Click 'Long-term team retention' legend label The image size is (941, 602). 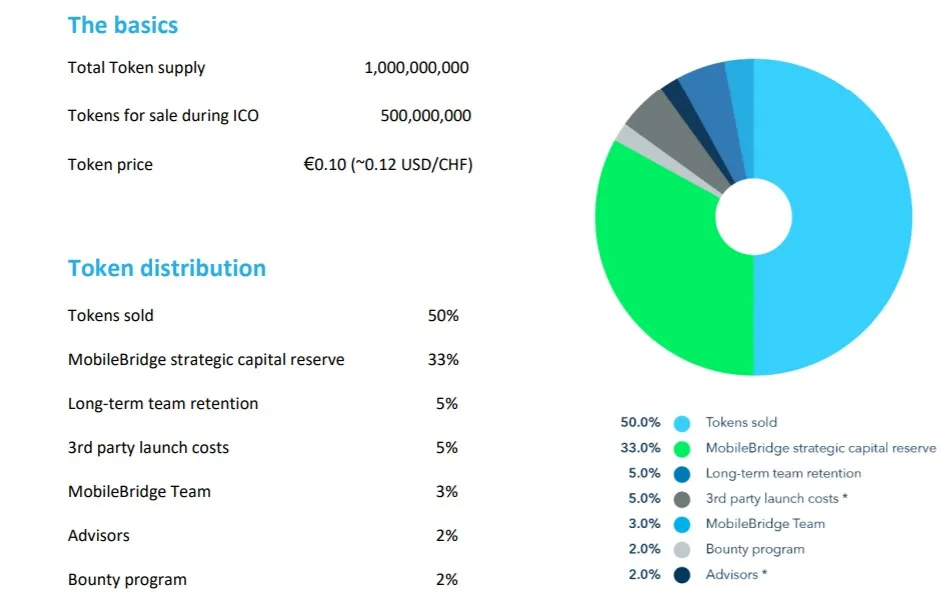click(783, 474)
